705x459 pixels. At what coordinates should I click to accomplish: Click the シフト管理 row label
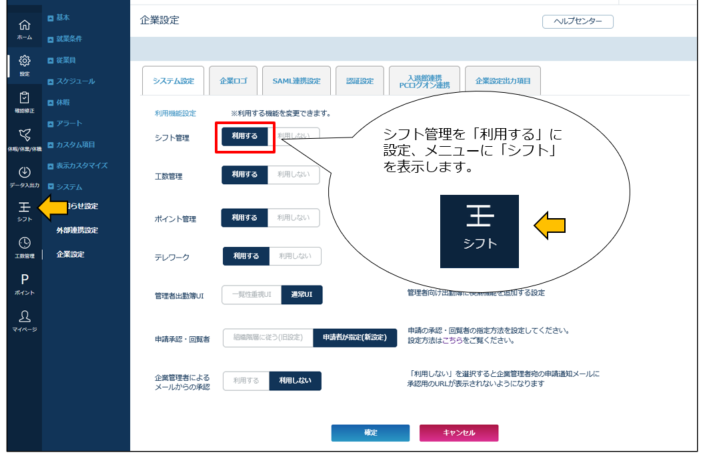tap(172, 138)
